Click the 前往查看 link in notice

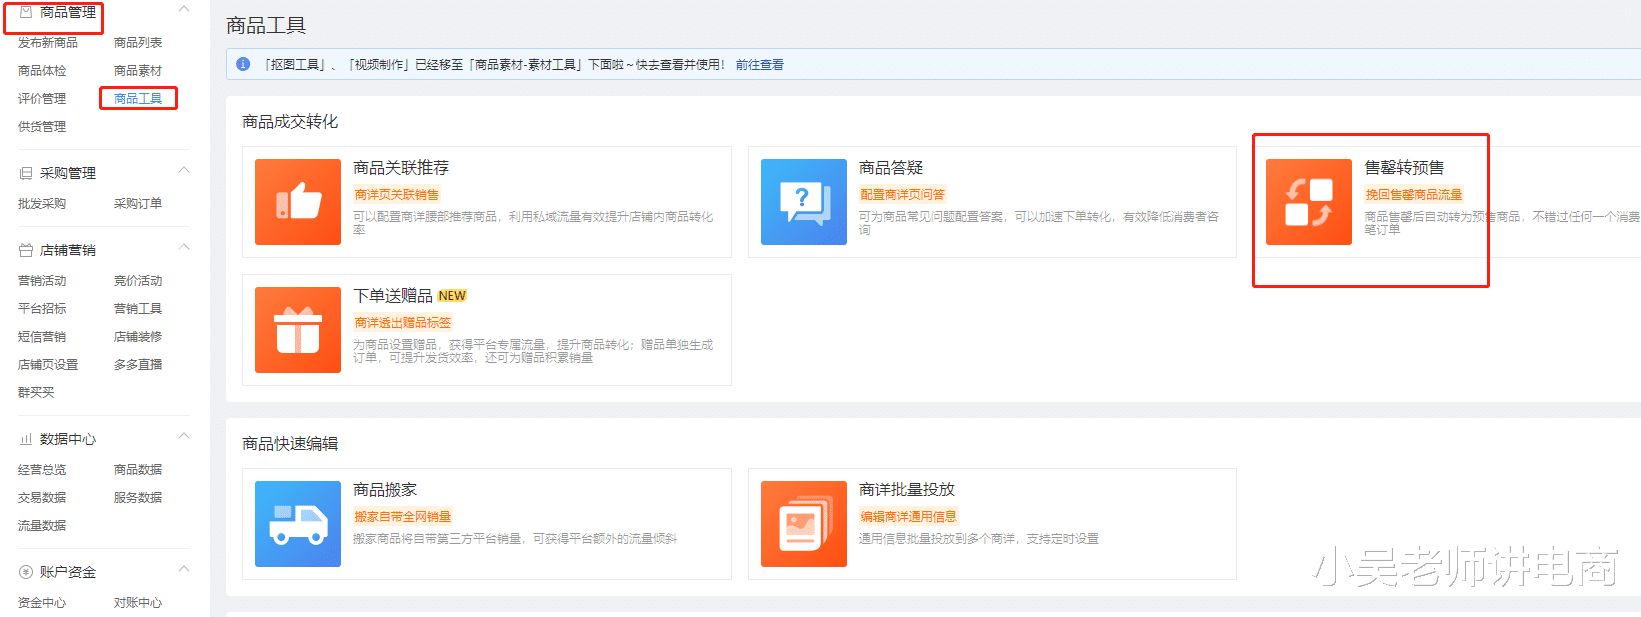760,65
